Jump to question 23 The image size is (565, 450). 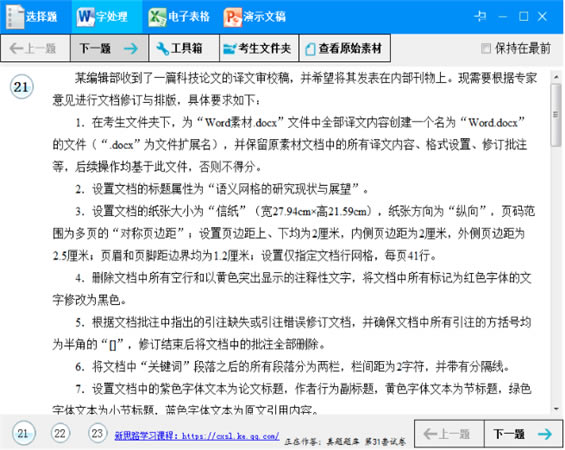[x=97, y=433]
